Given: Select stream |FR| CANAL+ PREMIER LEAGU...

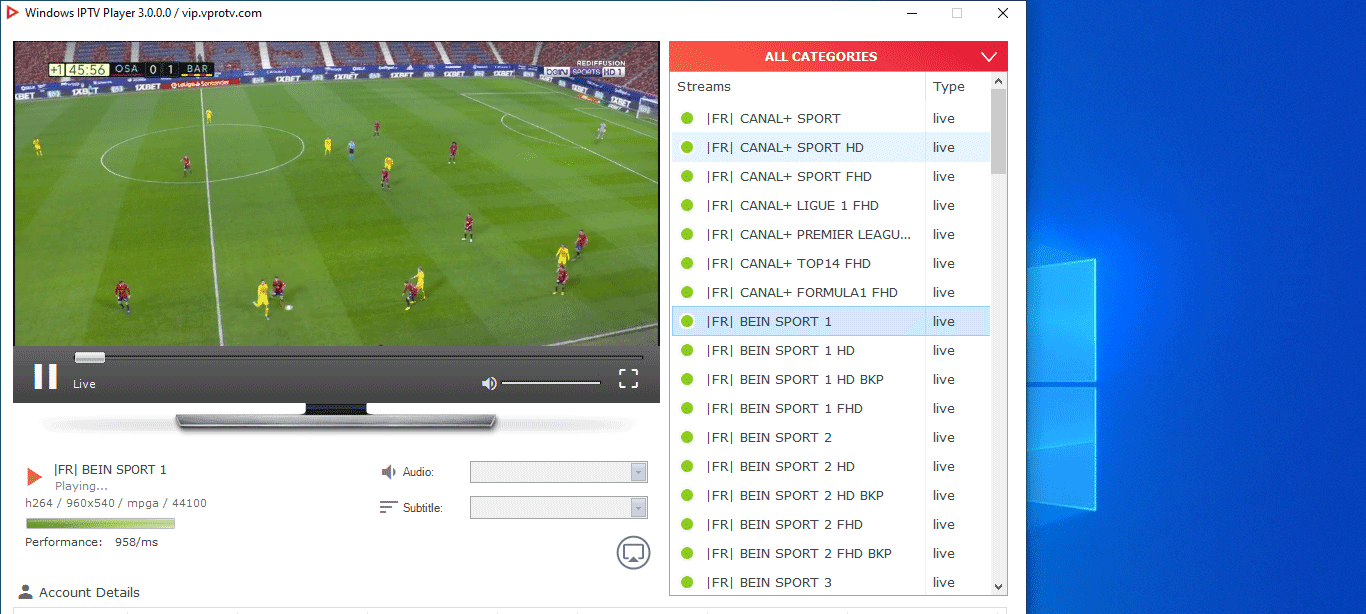Looking at the screenshot, I should [830, 234].
